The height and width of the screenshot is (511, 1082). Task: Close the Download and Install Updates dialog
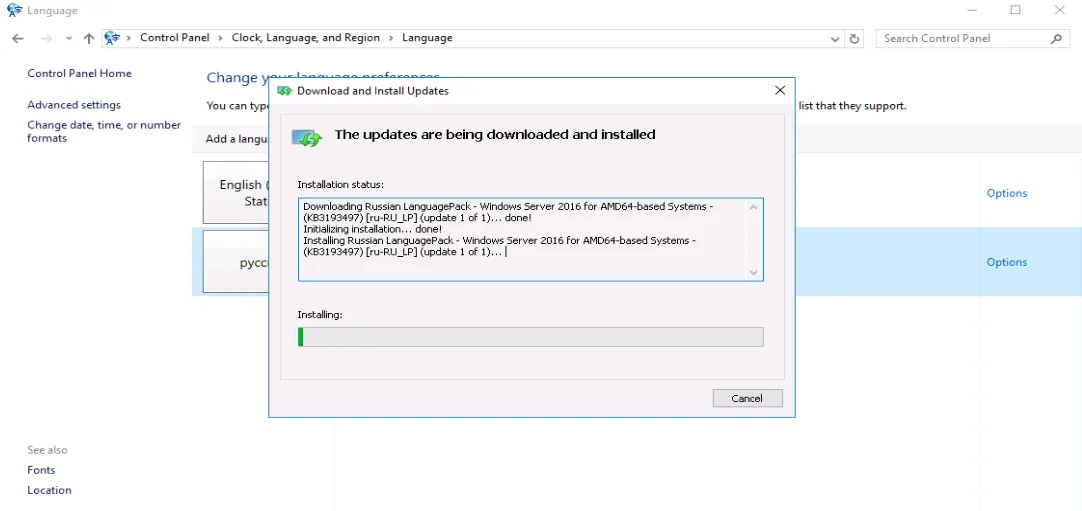click(x=780, y=90)
